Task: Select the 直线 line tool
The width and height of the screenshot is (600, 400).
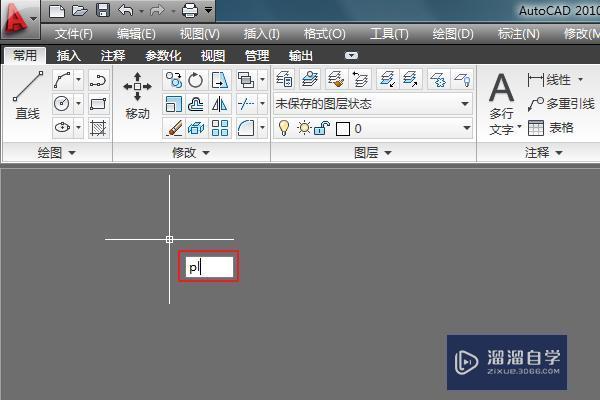Action: click(x=27, y=96)
